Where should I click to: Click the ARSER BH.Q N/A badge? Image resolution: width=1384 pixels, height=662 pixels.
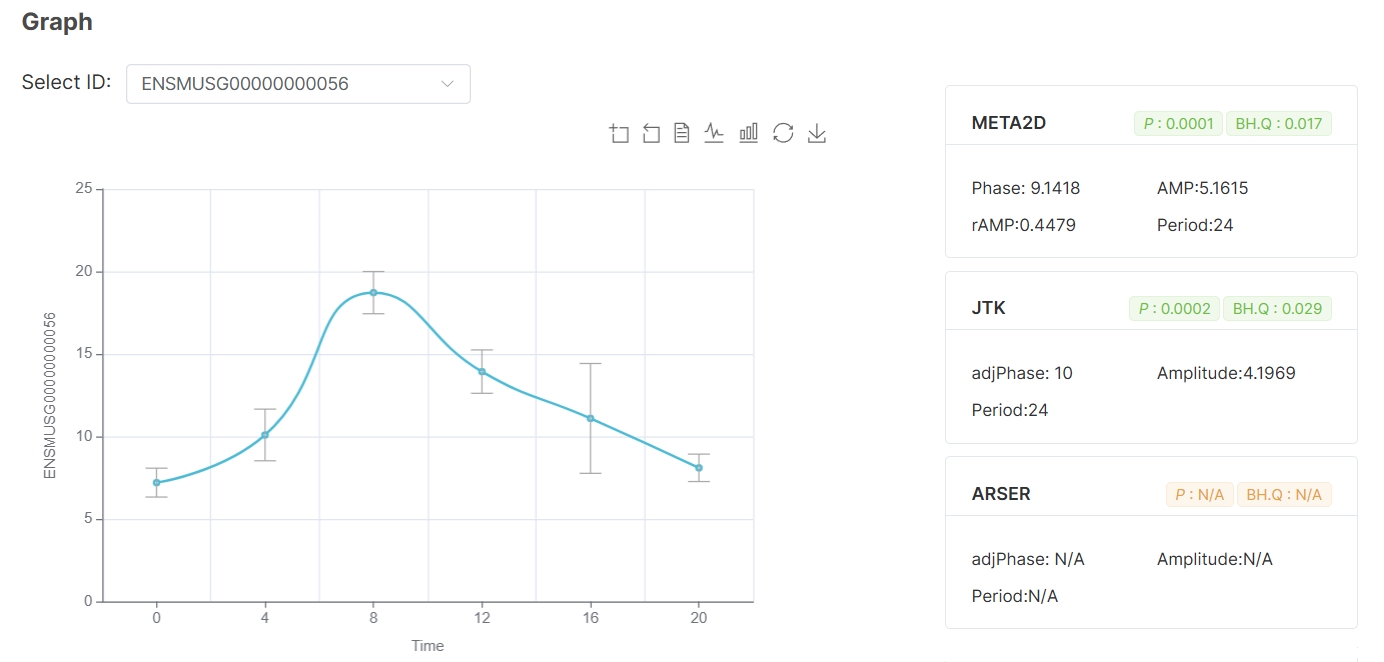pyautogui.click(x=1284, y=494)
